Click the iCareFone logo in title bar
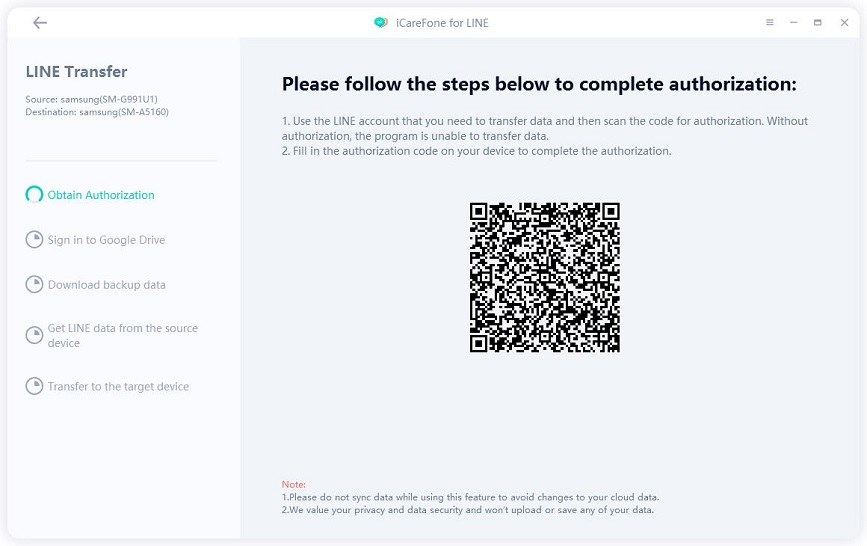 [380, 23]
